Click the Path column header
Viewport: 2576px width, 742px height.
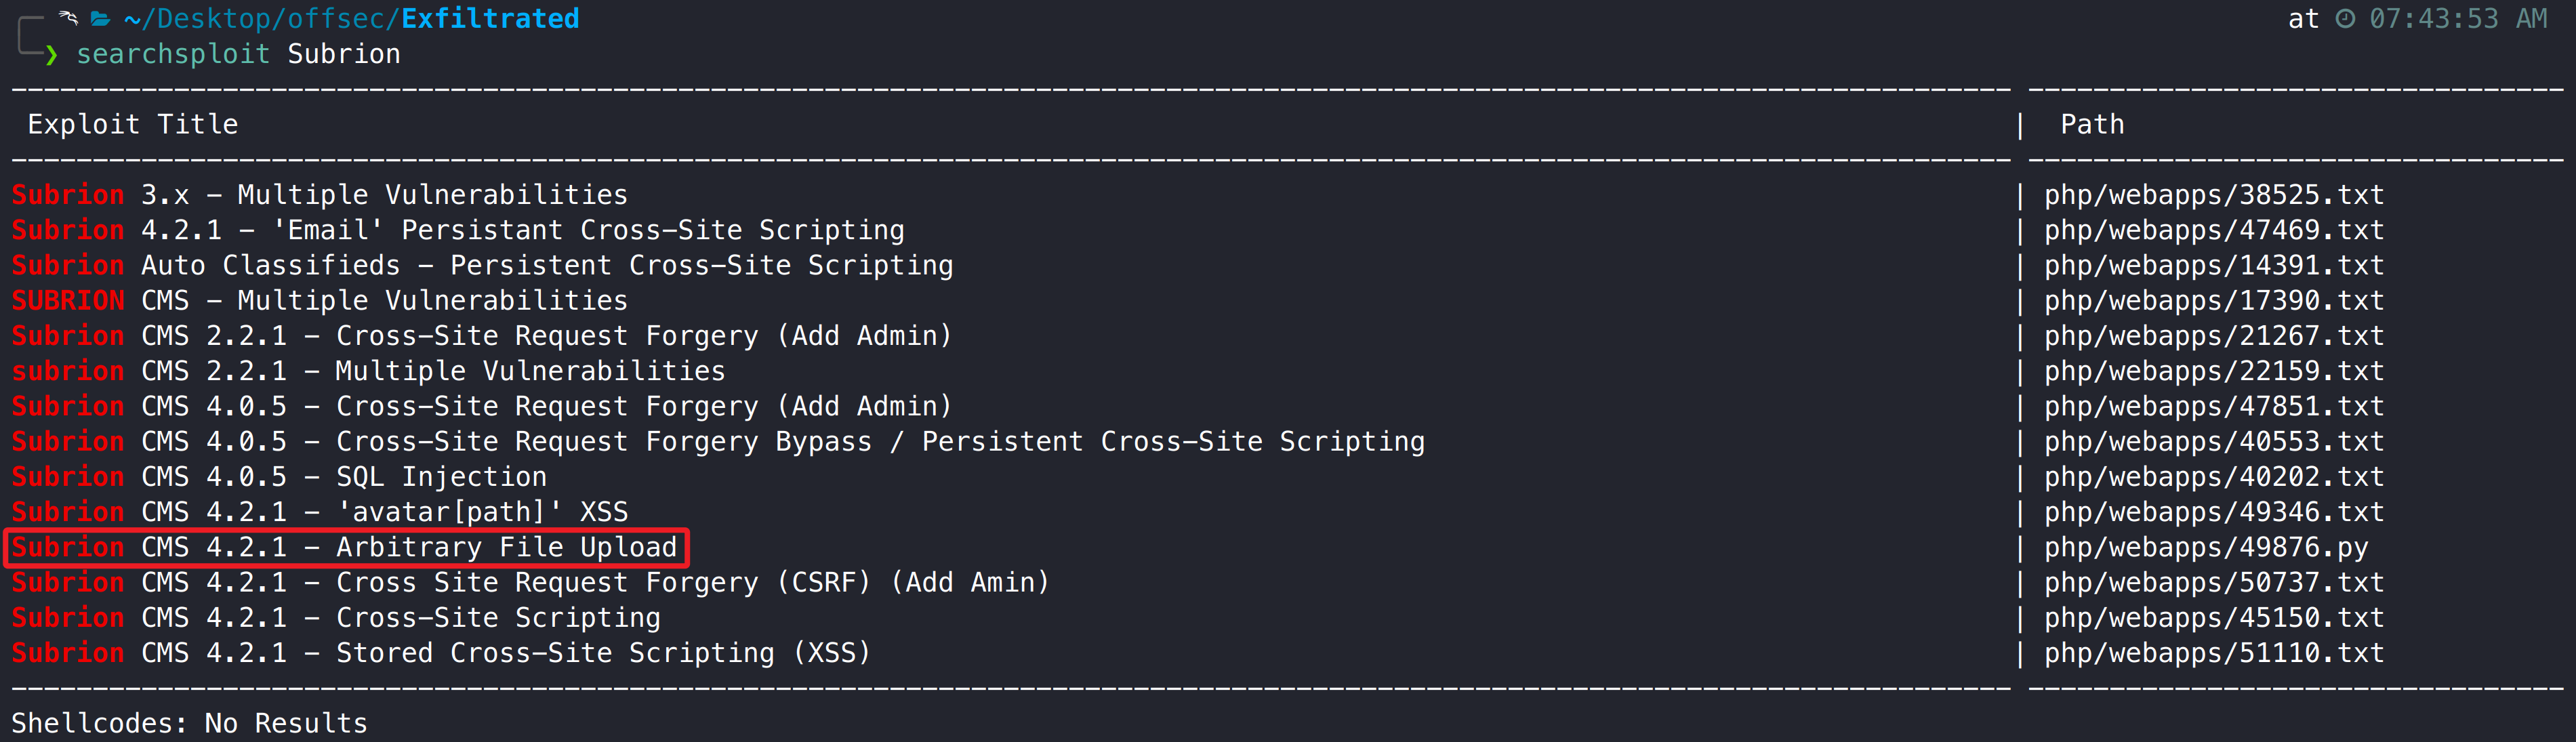click(2092, 124)
